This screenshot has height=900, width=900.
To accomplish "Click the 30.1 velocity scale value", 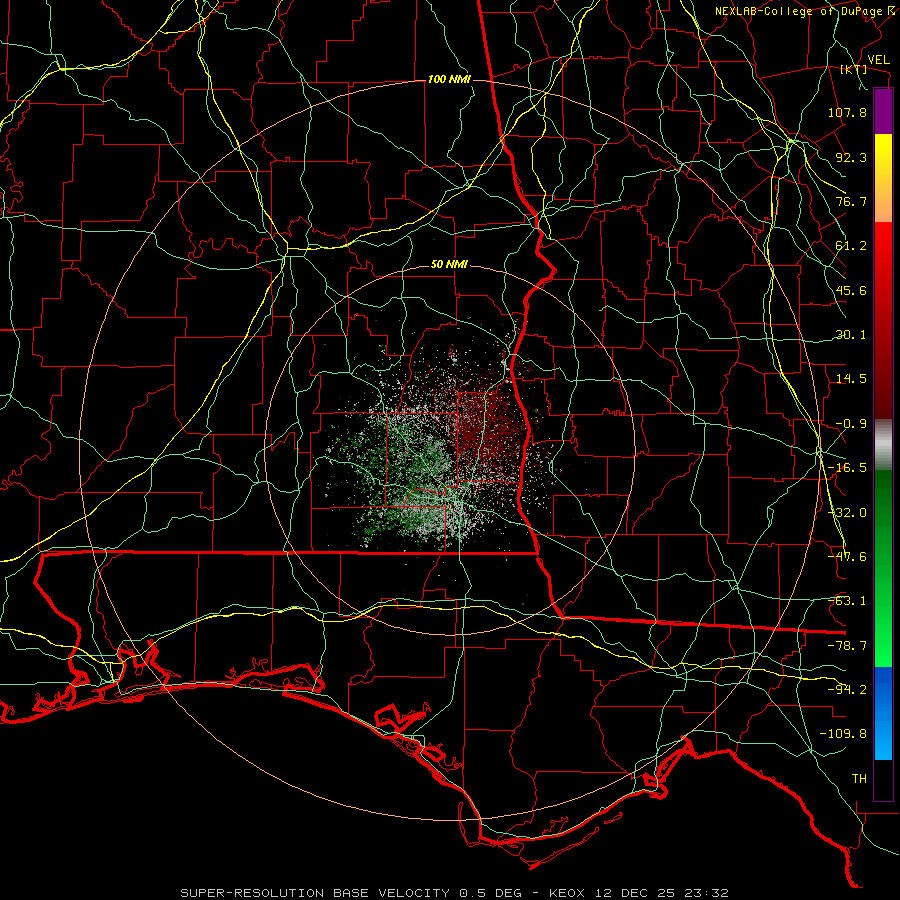I will pyautogui.click(x=851, y=335).
